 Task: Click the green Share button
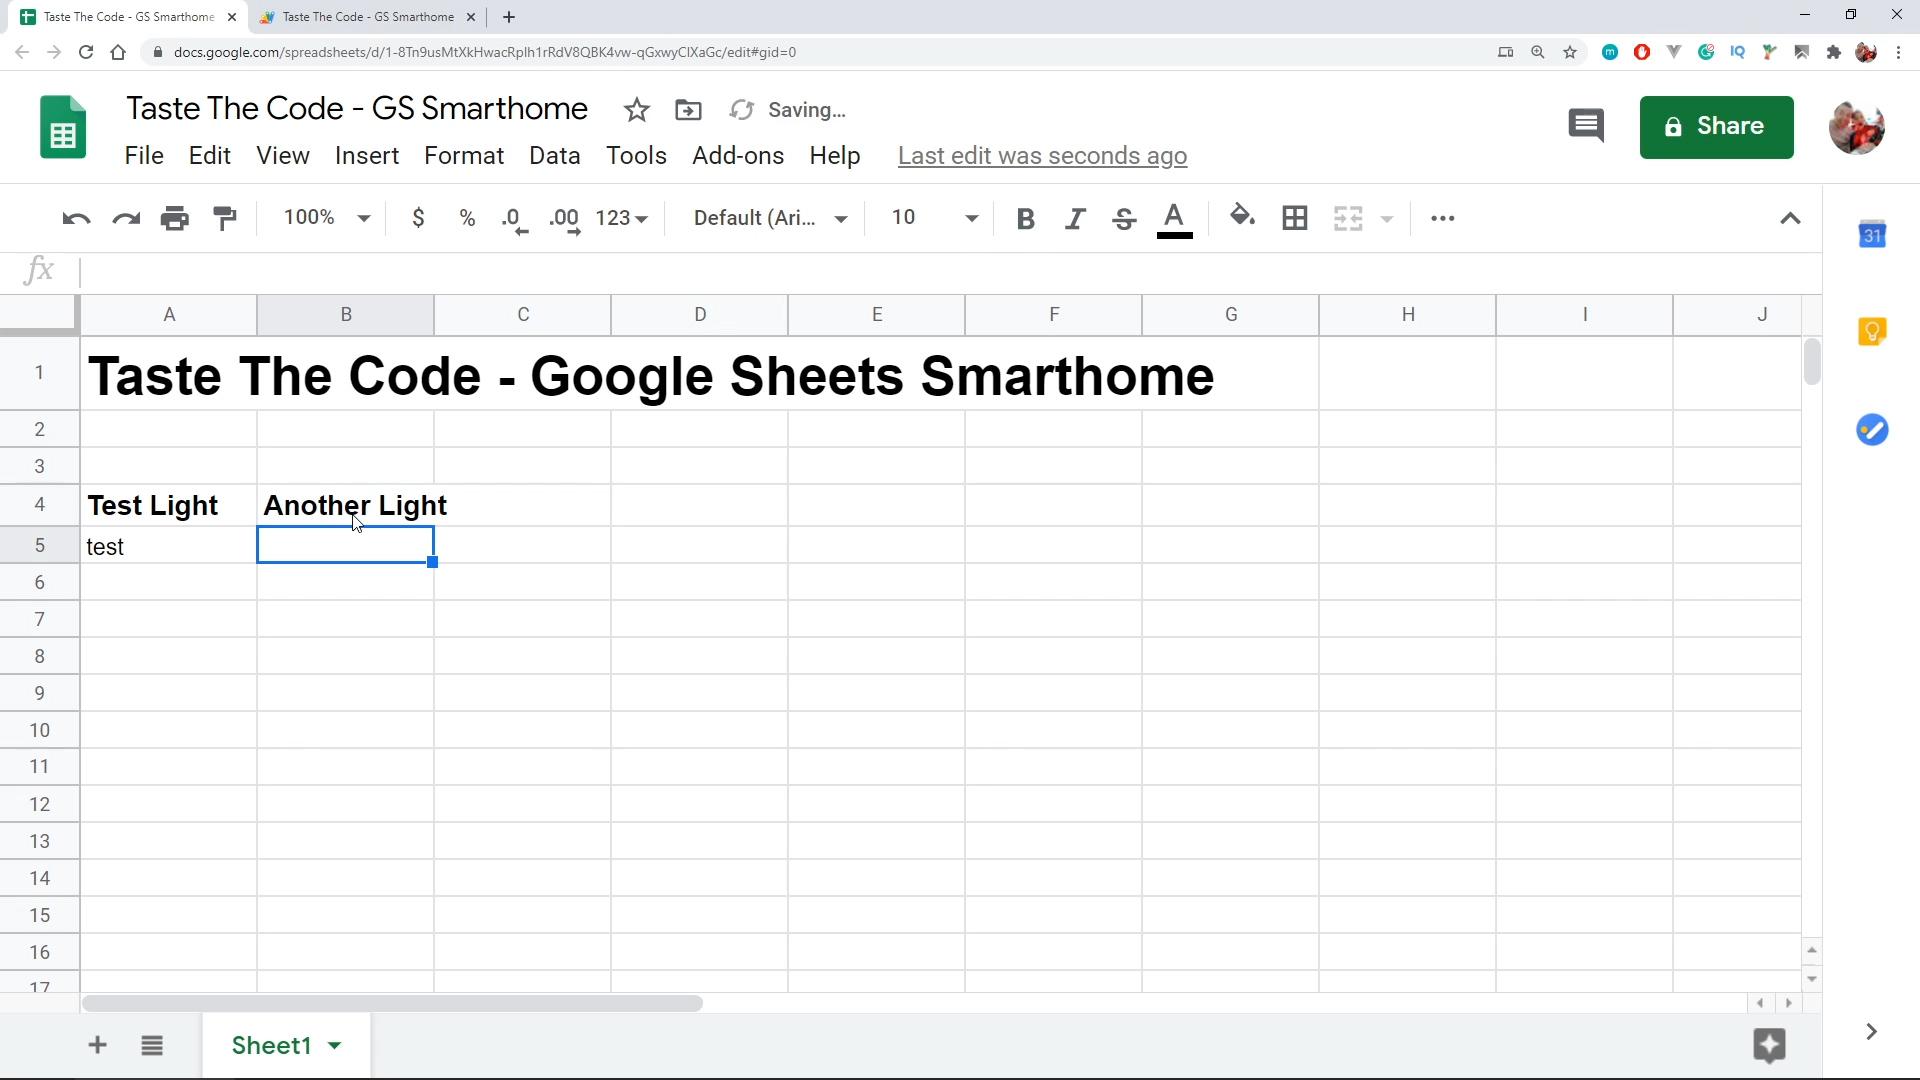[1716, 127]
